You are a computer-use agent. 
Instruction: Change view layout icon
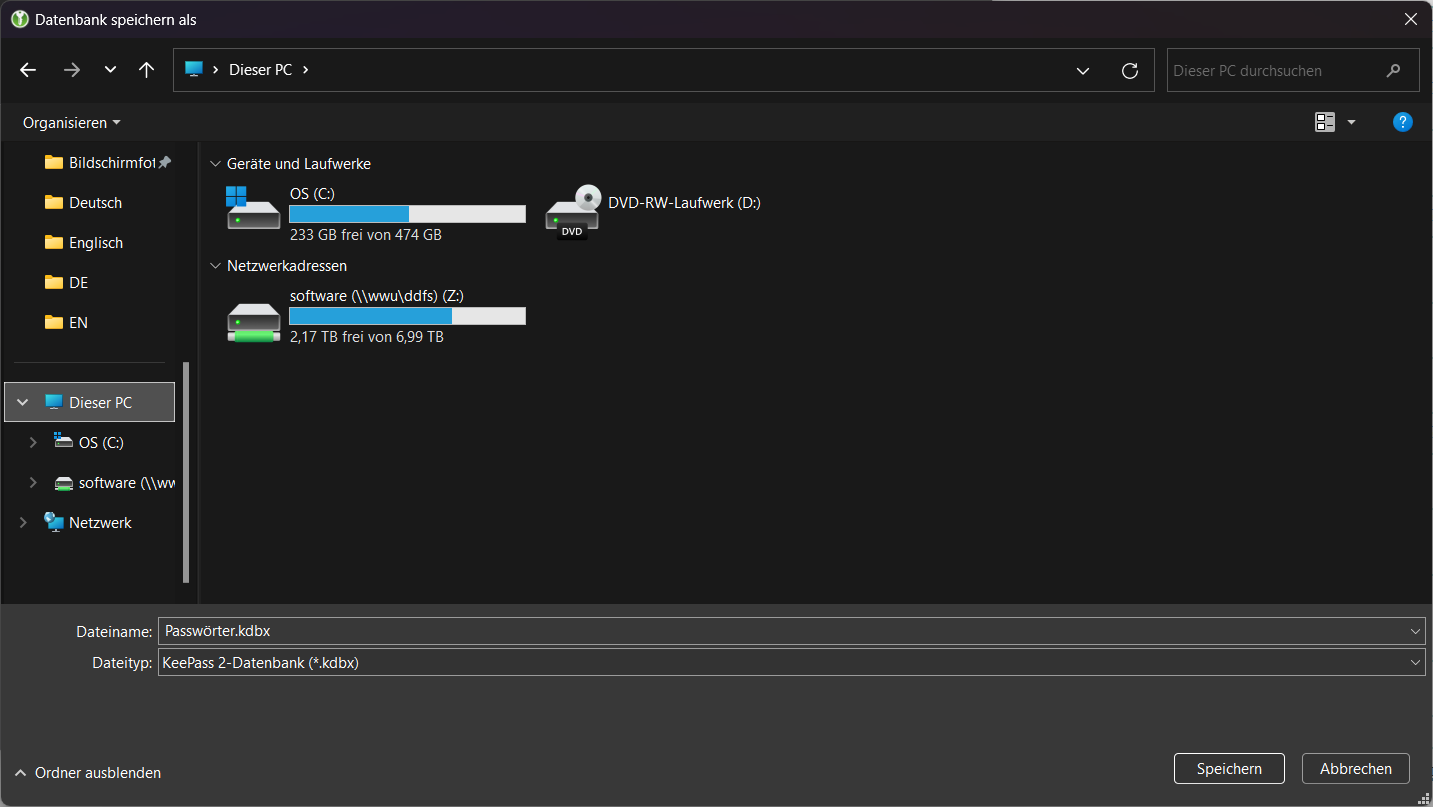point(1325,122)
